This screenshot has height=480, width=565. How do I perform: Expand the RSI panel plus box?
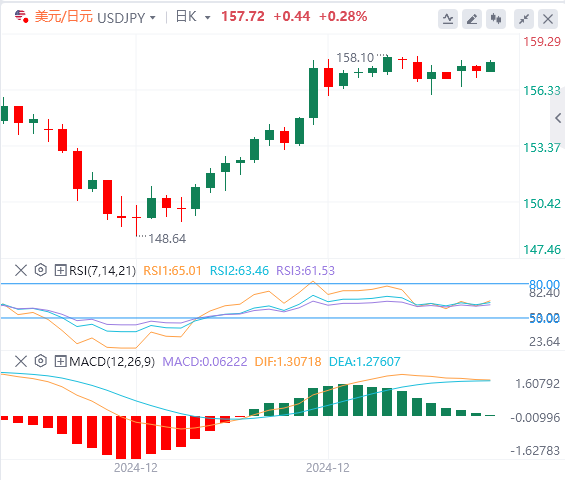(60, 270)
